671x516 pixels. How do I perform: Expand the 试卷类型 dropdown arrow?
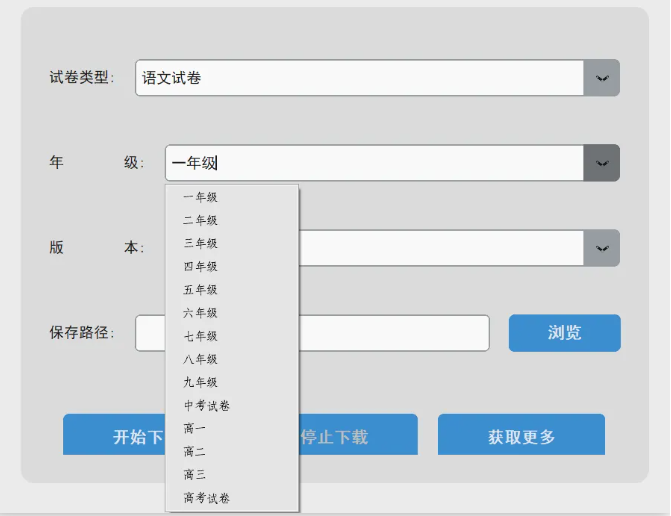pyautogui.click(x=601, y=78)
